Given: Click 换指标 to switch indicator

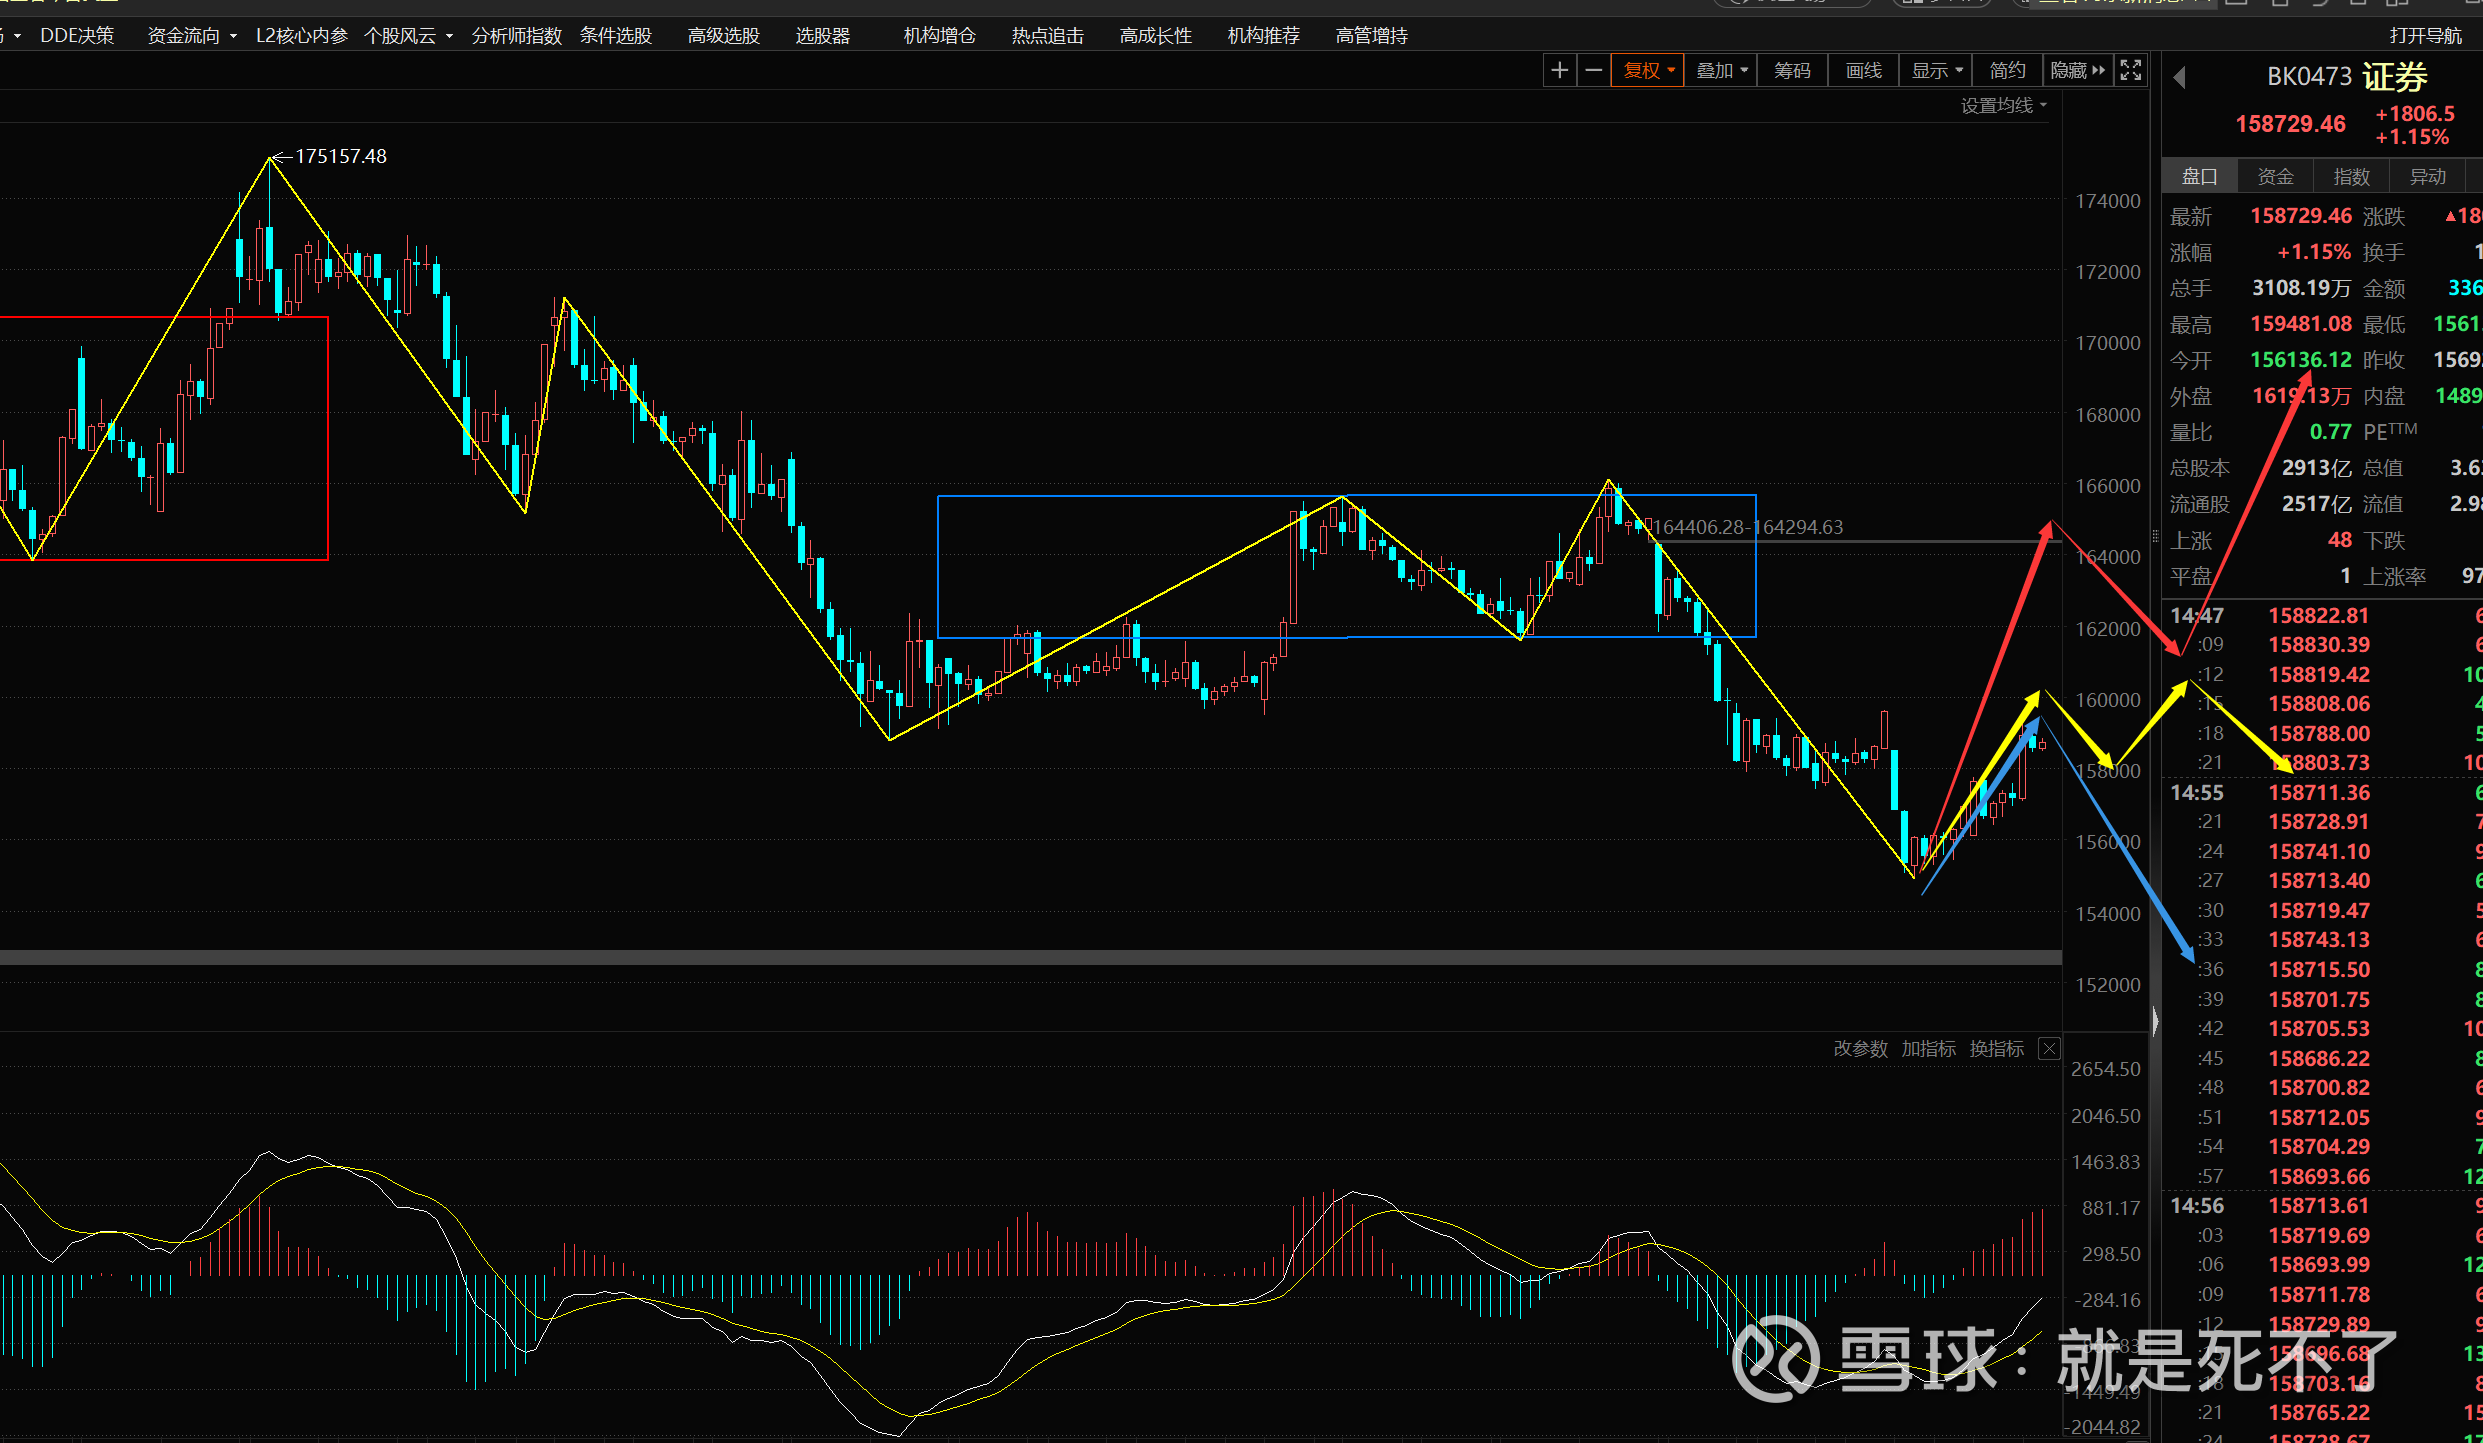Looking at the screenshot, I should [1996, 1049].
